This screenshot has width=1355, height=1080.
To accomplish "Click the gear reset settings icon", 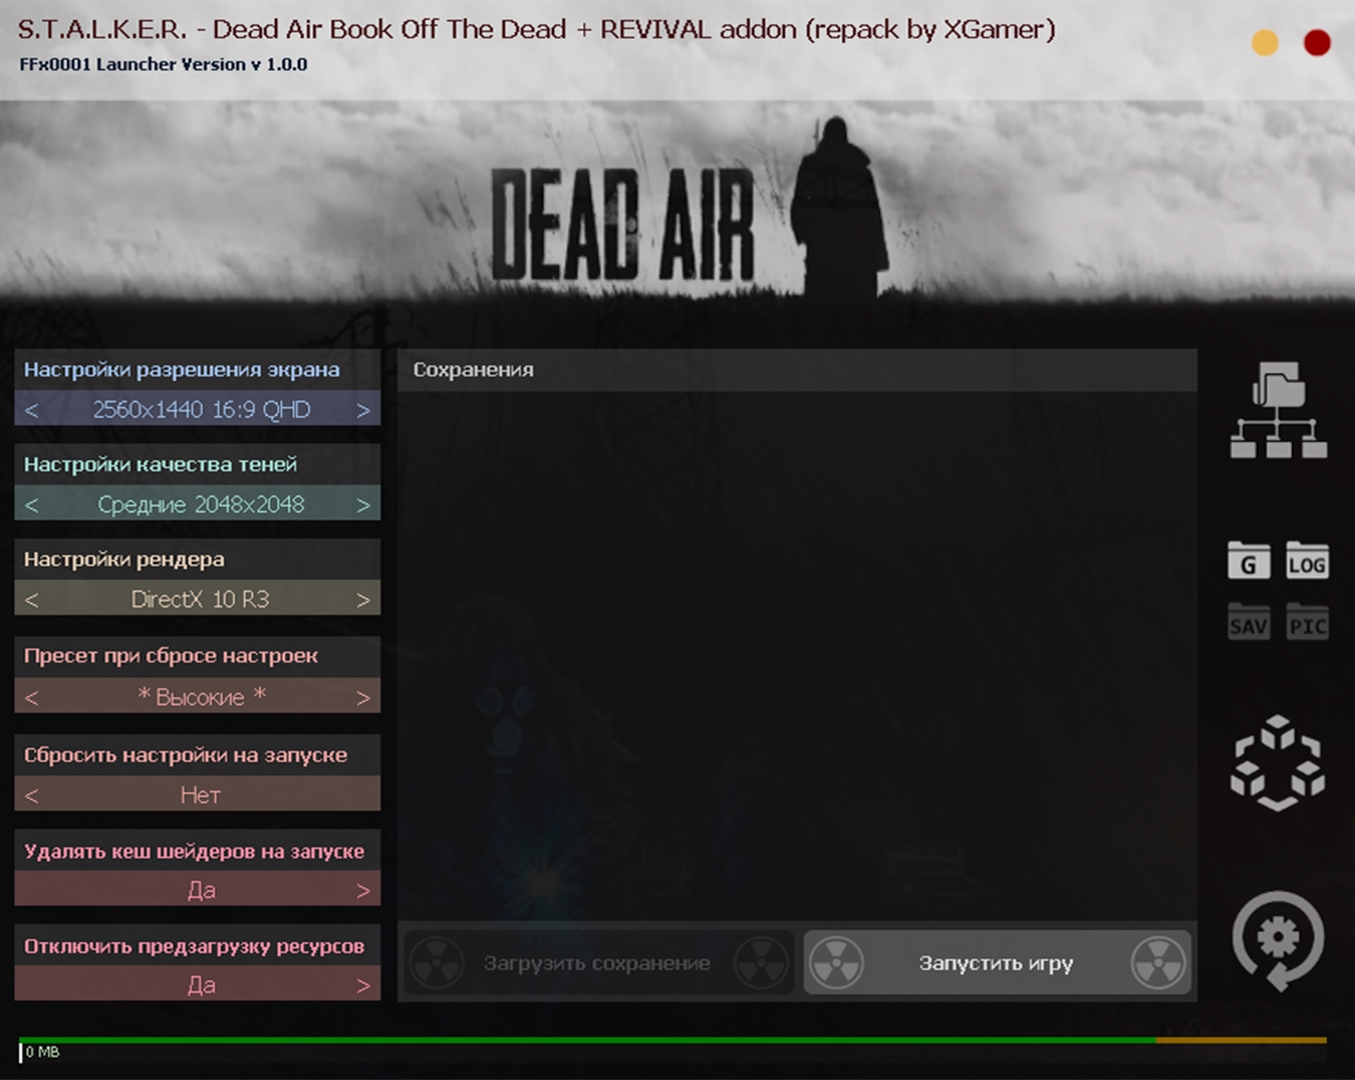I will (x=1278, y=940).
